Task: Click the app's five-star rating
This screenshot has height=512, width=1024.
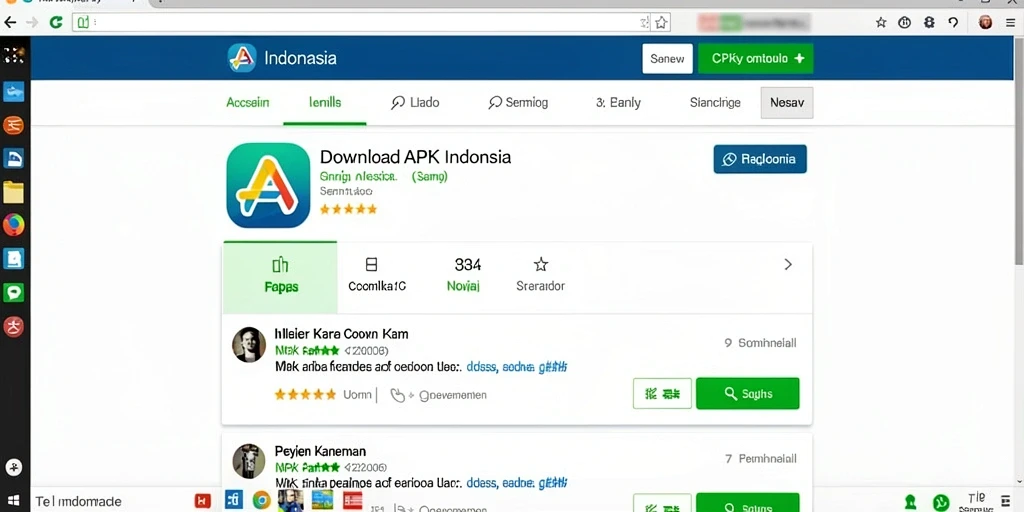Action: 348,210
